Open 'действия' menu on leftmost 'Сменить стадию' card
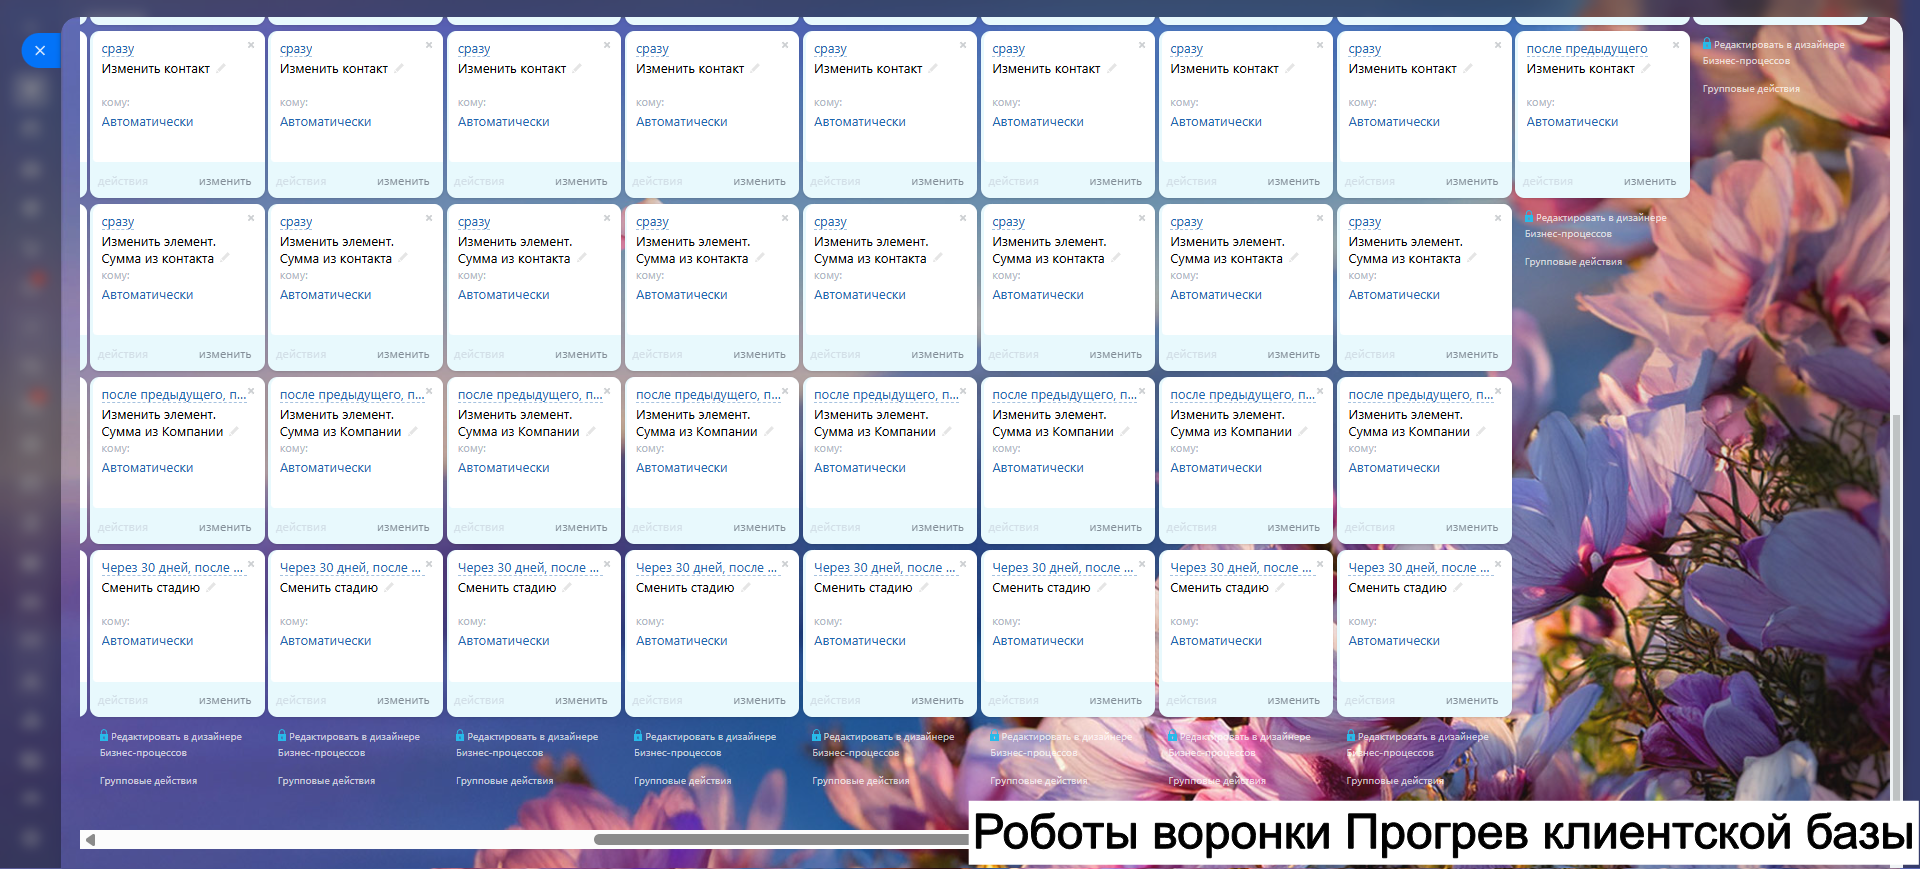The width and height of the screenshot is (1920, 869). click(x=123, y=701)
